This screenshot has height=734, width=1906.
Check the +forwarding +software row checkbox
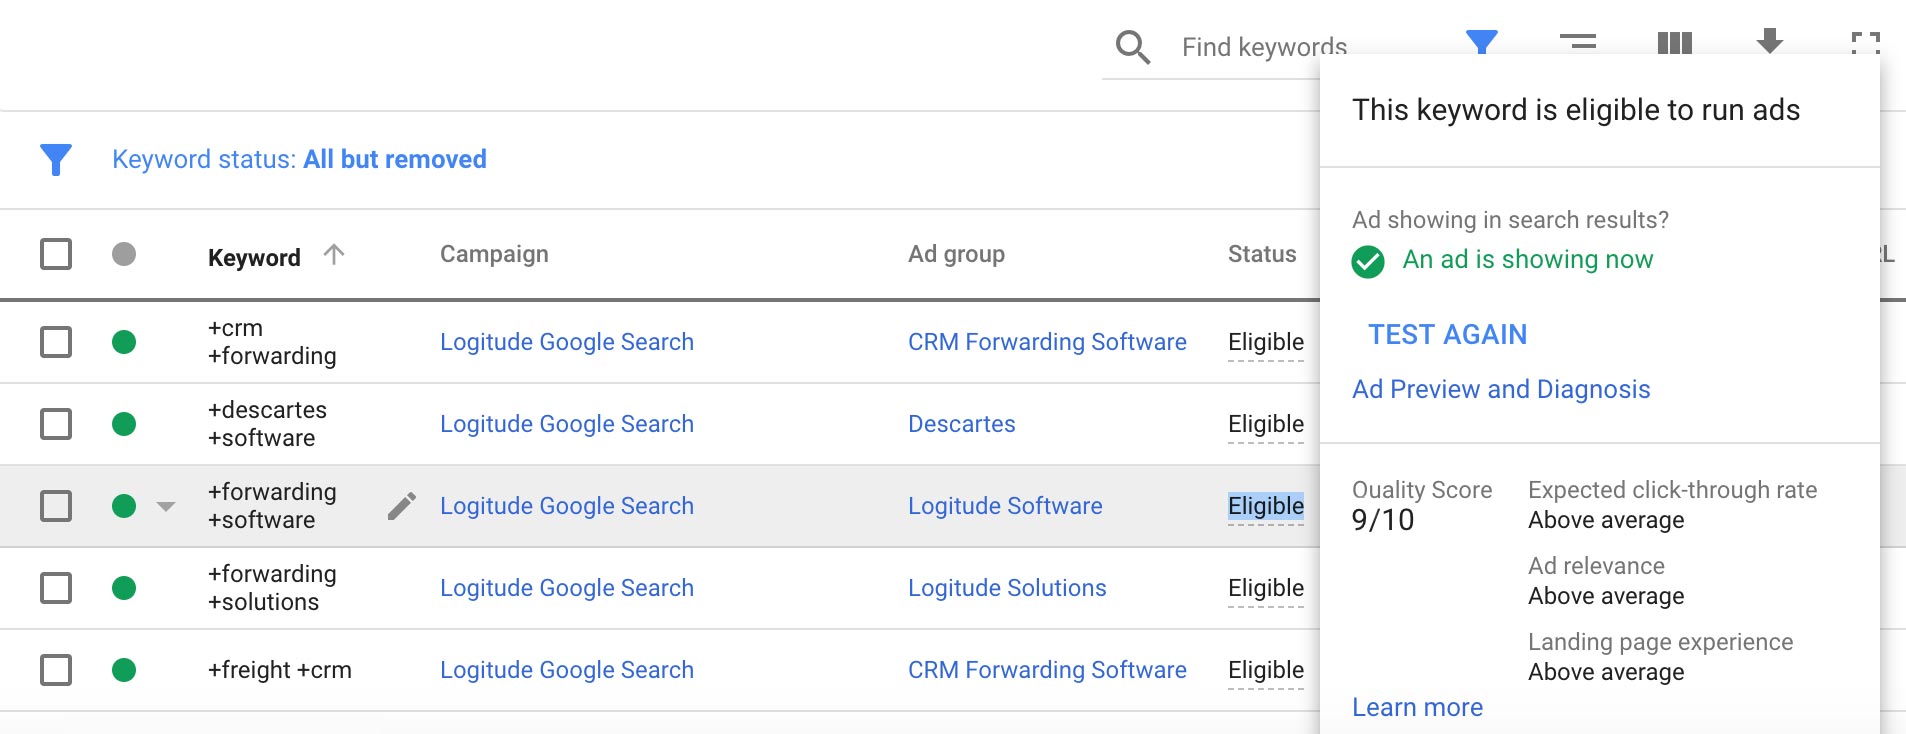click(x=56, y=506)
